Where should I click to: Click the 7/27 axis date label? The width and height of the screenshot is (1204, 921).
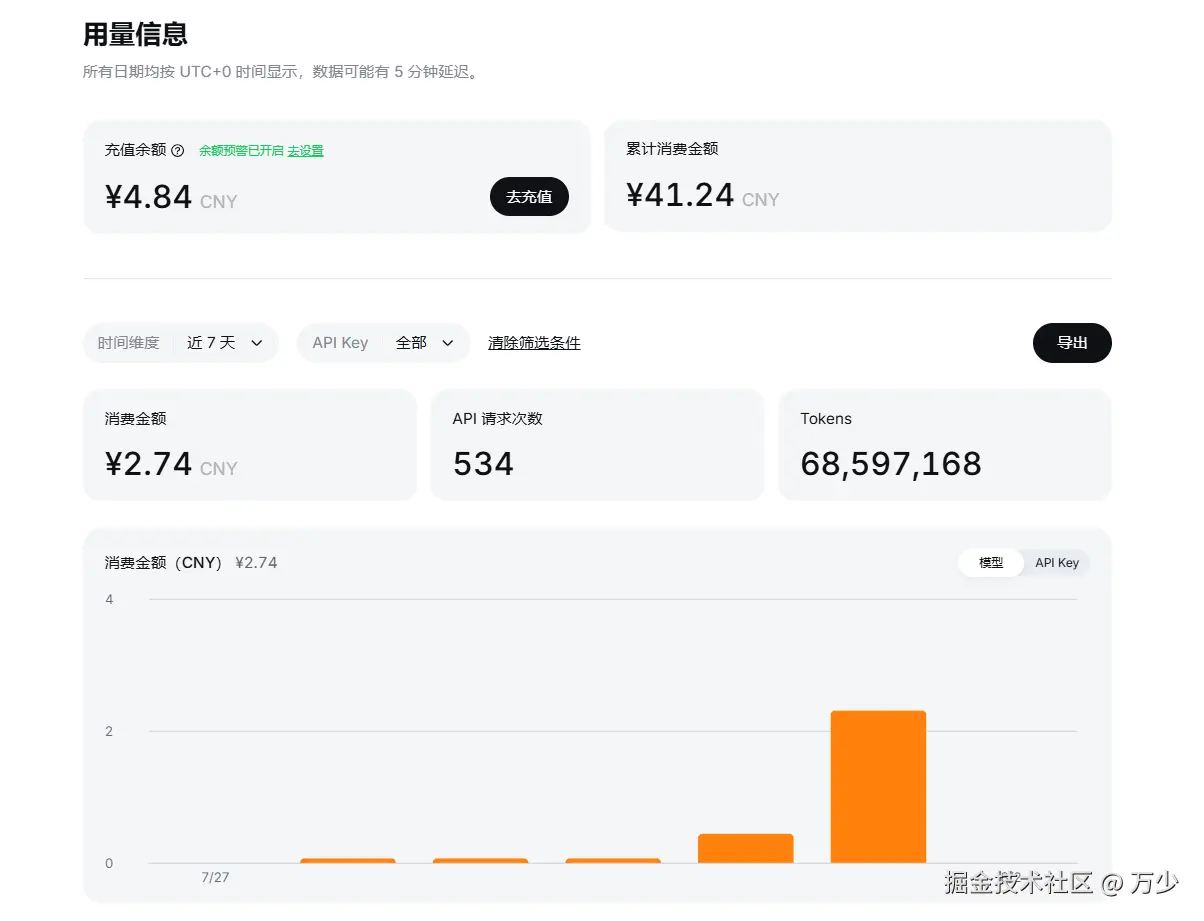[215, 877]
